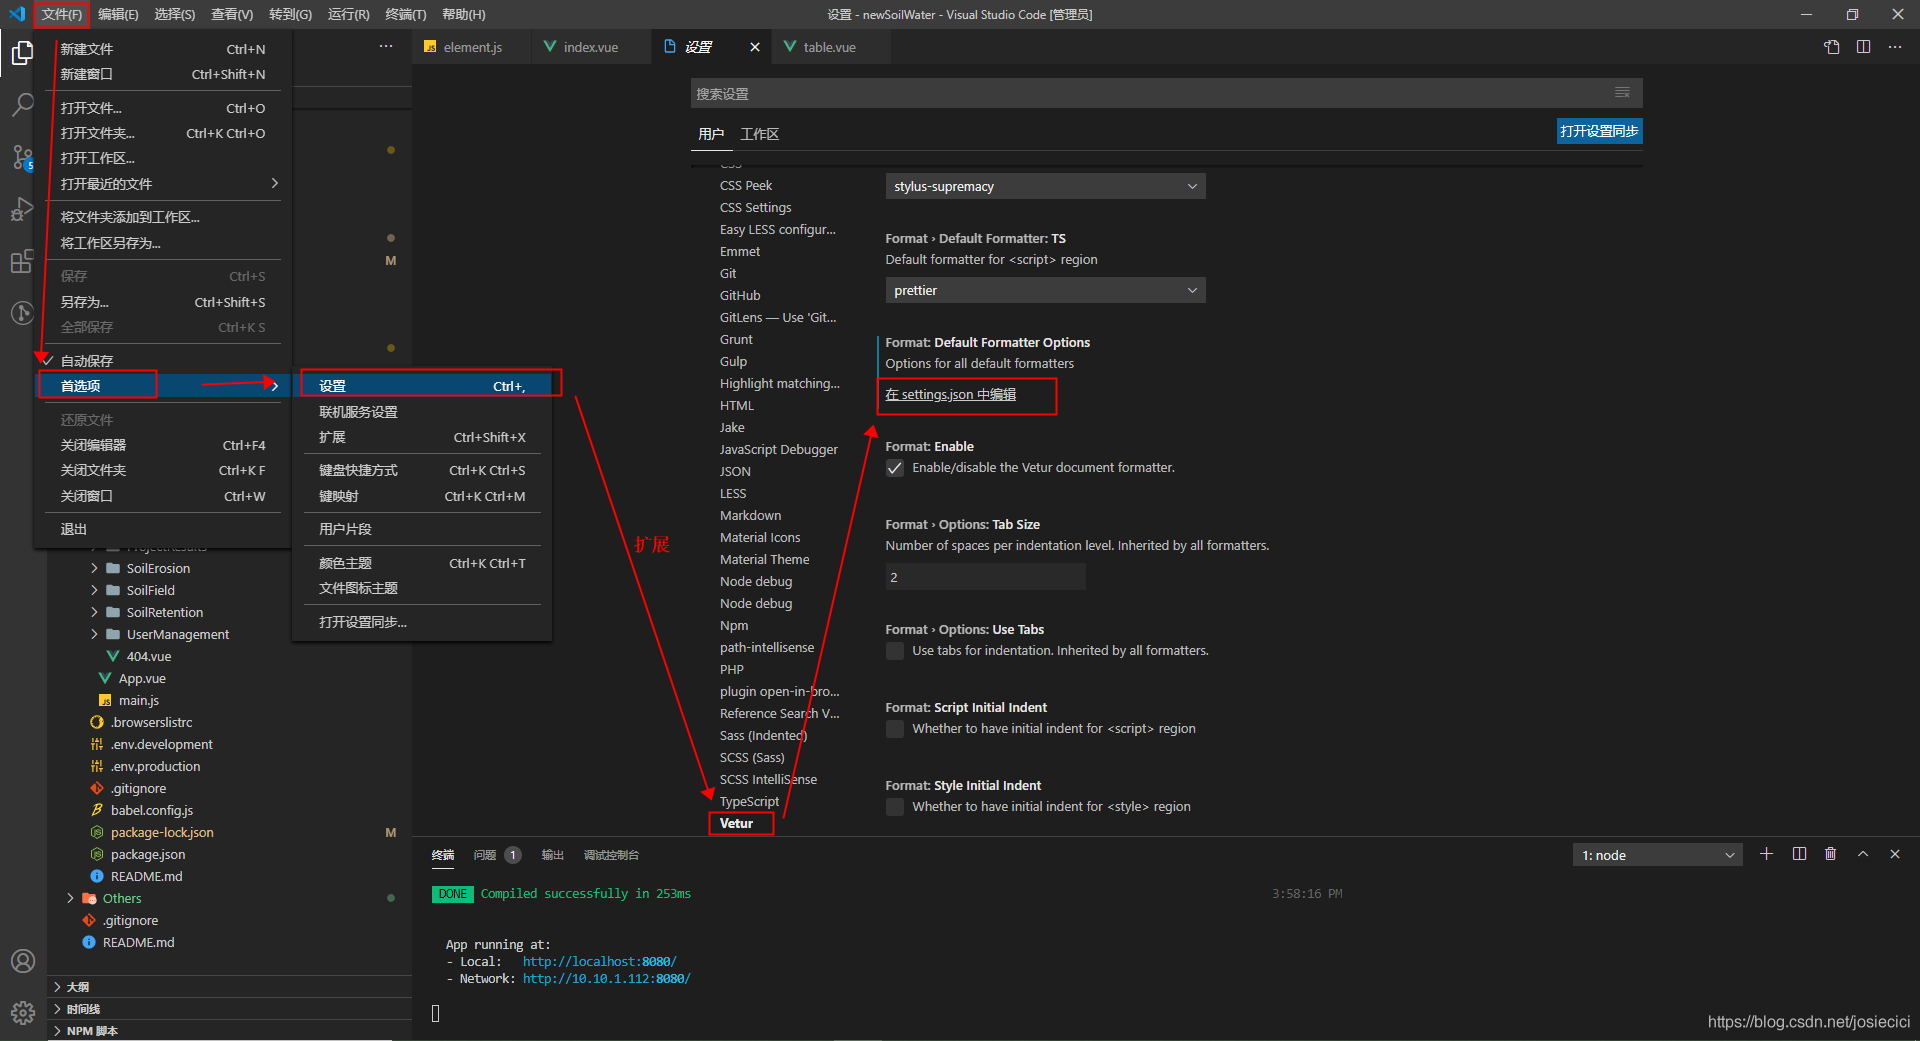
Task: Select Vetur in settings extensions list
Action: (736, 823)
